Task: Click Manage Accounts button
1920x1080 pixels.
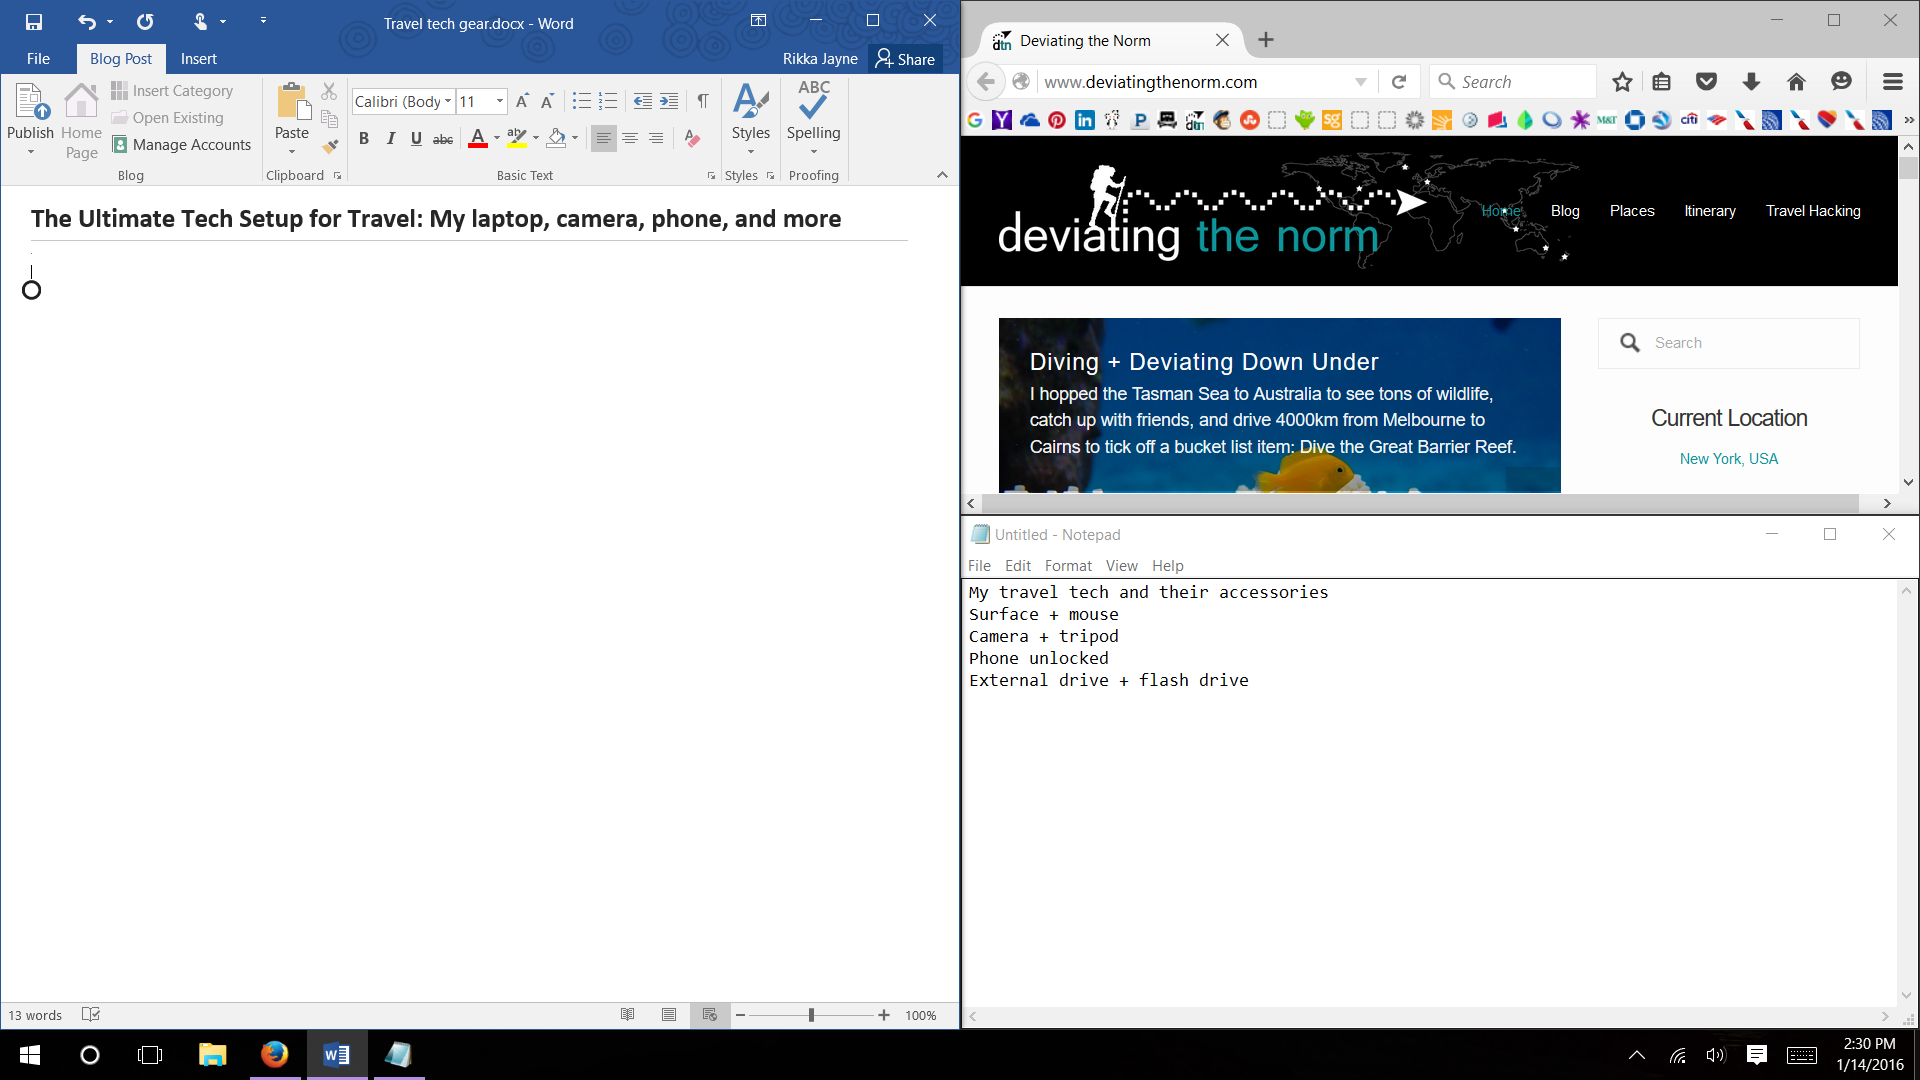Action: pyautogui.click(x=182, y=145)
